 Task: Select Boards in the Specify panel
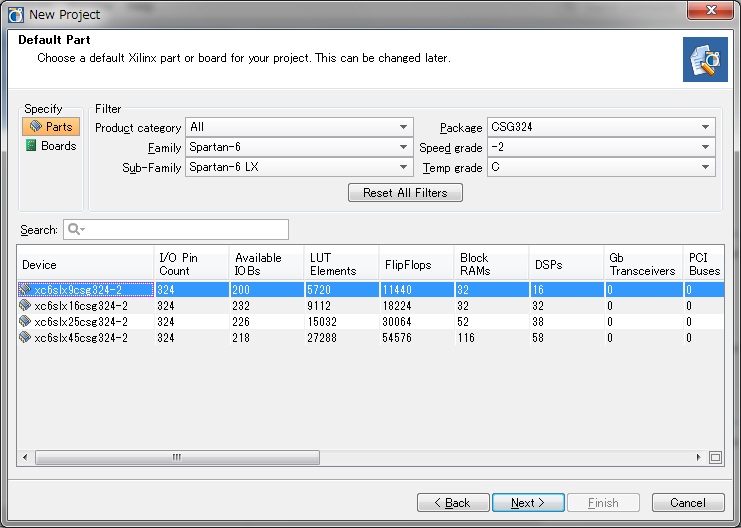tap(51, 146)
